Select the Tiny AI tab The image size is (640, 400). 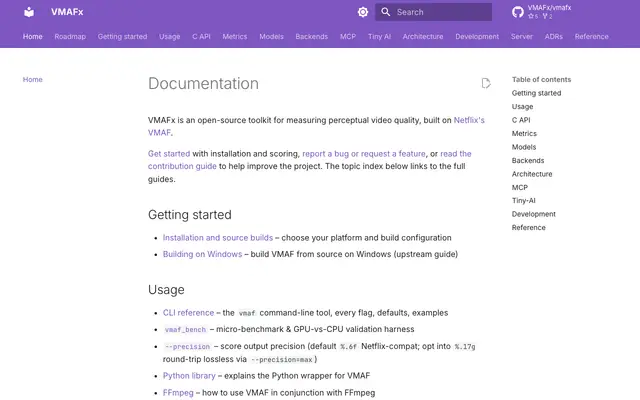tap(379, 36)
